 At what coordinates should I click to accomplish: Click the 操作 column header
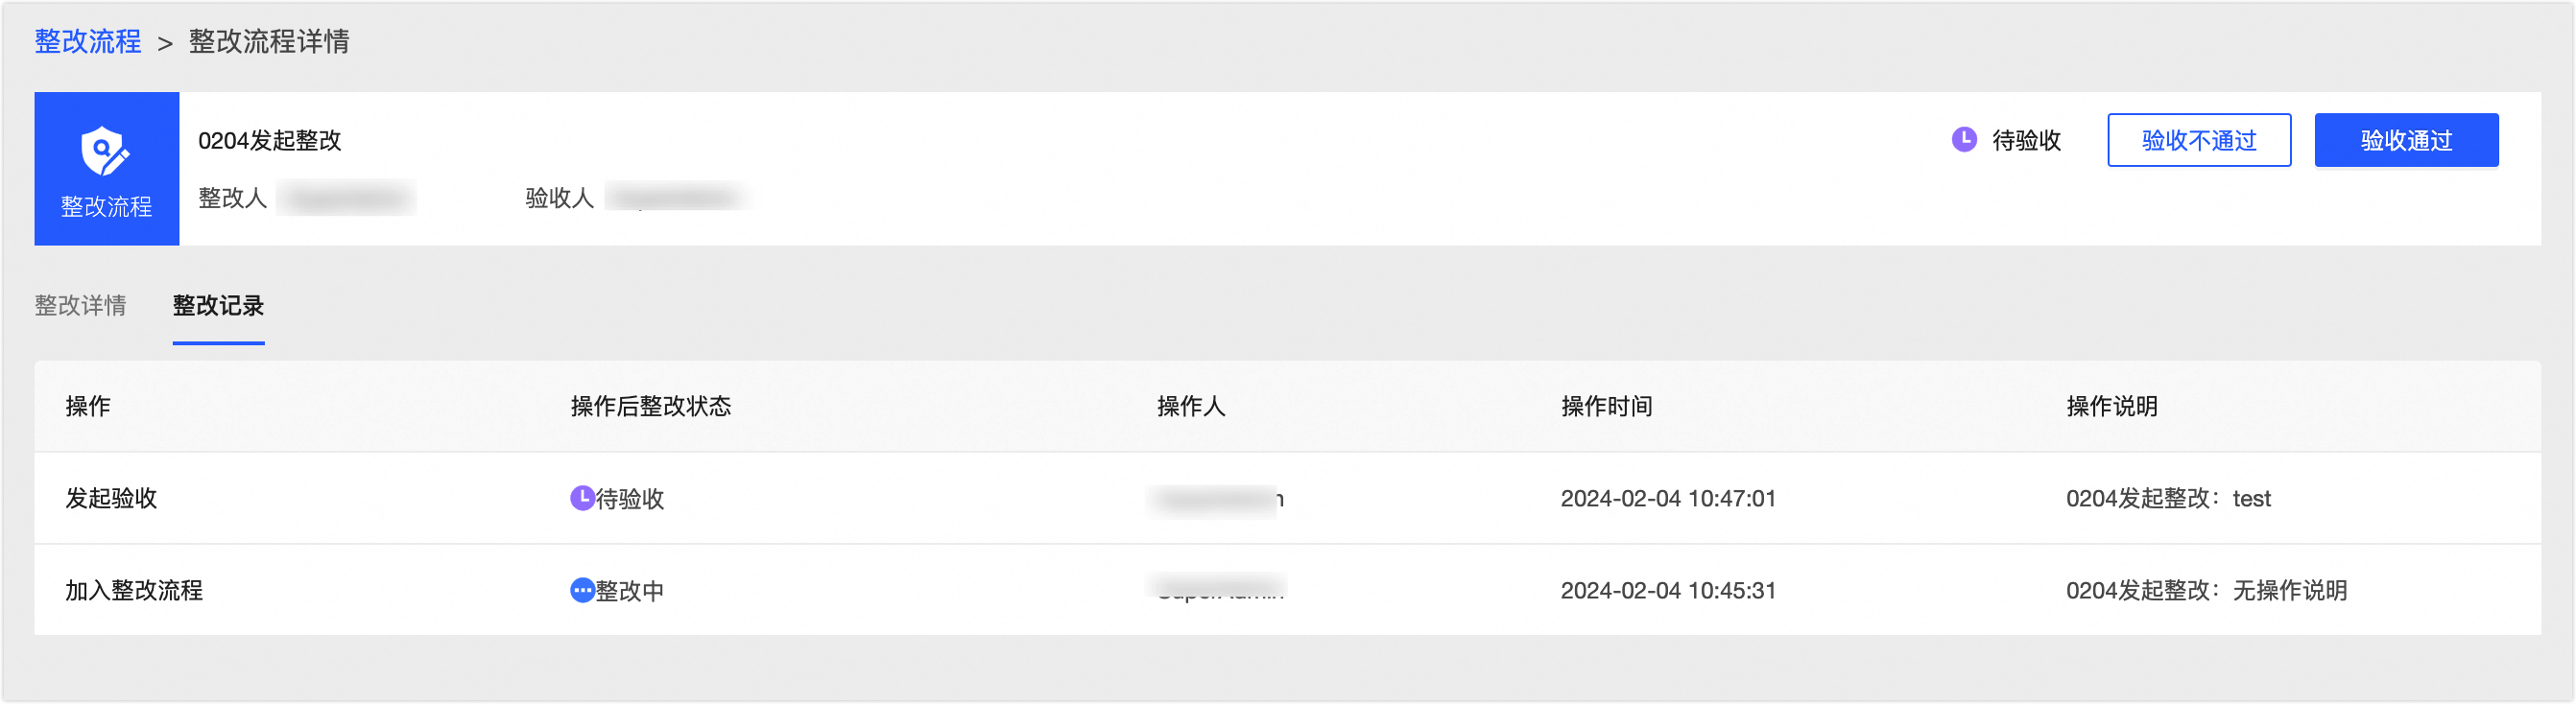(88, 406)
